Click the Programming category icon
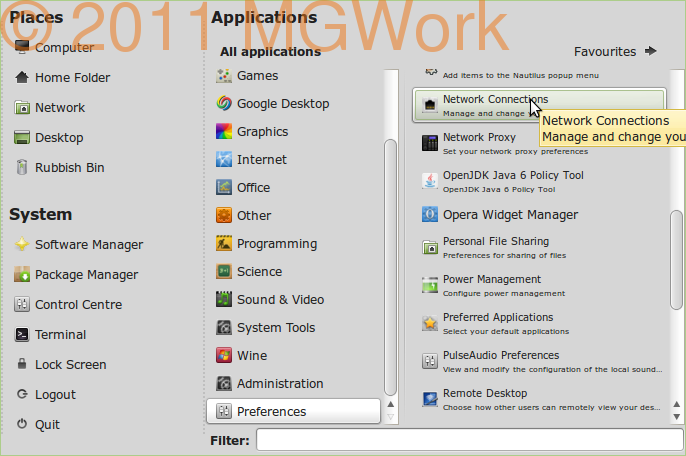 pos(224,243)
